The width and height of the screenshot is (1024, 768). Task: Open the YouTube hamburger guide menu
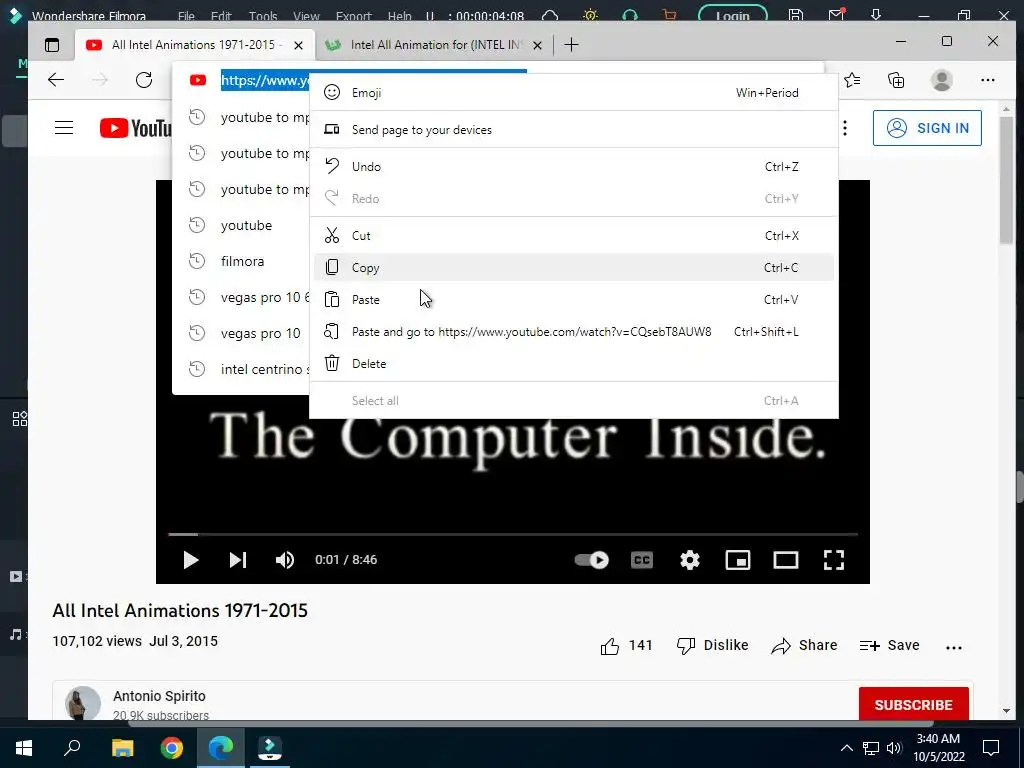(x=64, y=128)
